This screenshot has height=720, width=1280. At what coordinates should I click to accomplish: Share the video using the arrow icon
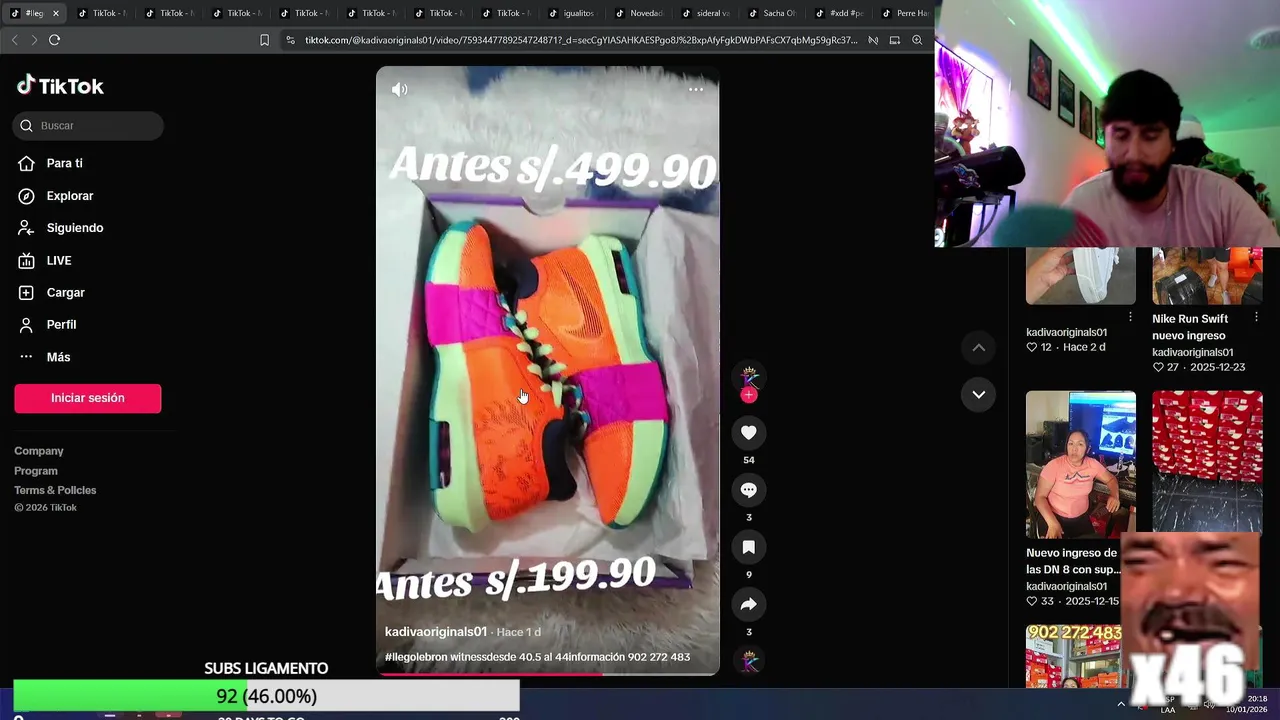[x=749, y=604]
